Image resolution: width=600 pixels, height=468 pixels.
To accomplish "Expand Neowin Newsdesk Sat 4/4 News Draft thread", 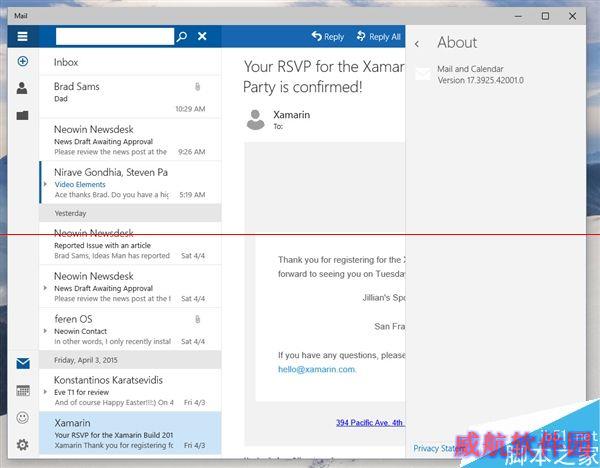I will point(45,288).
